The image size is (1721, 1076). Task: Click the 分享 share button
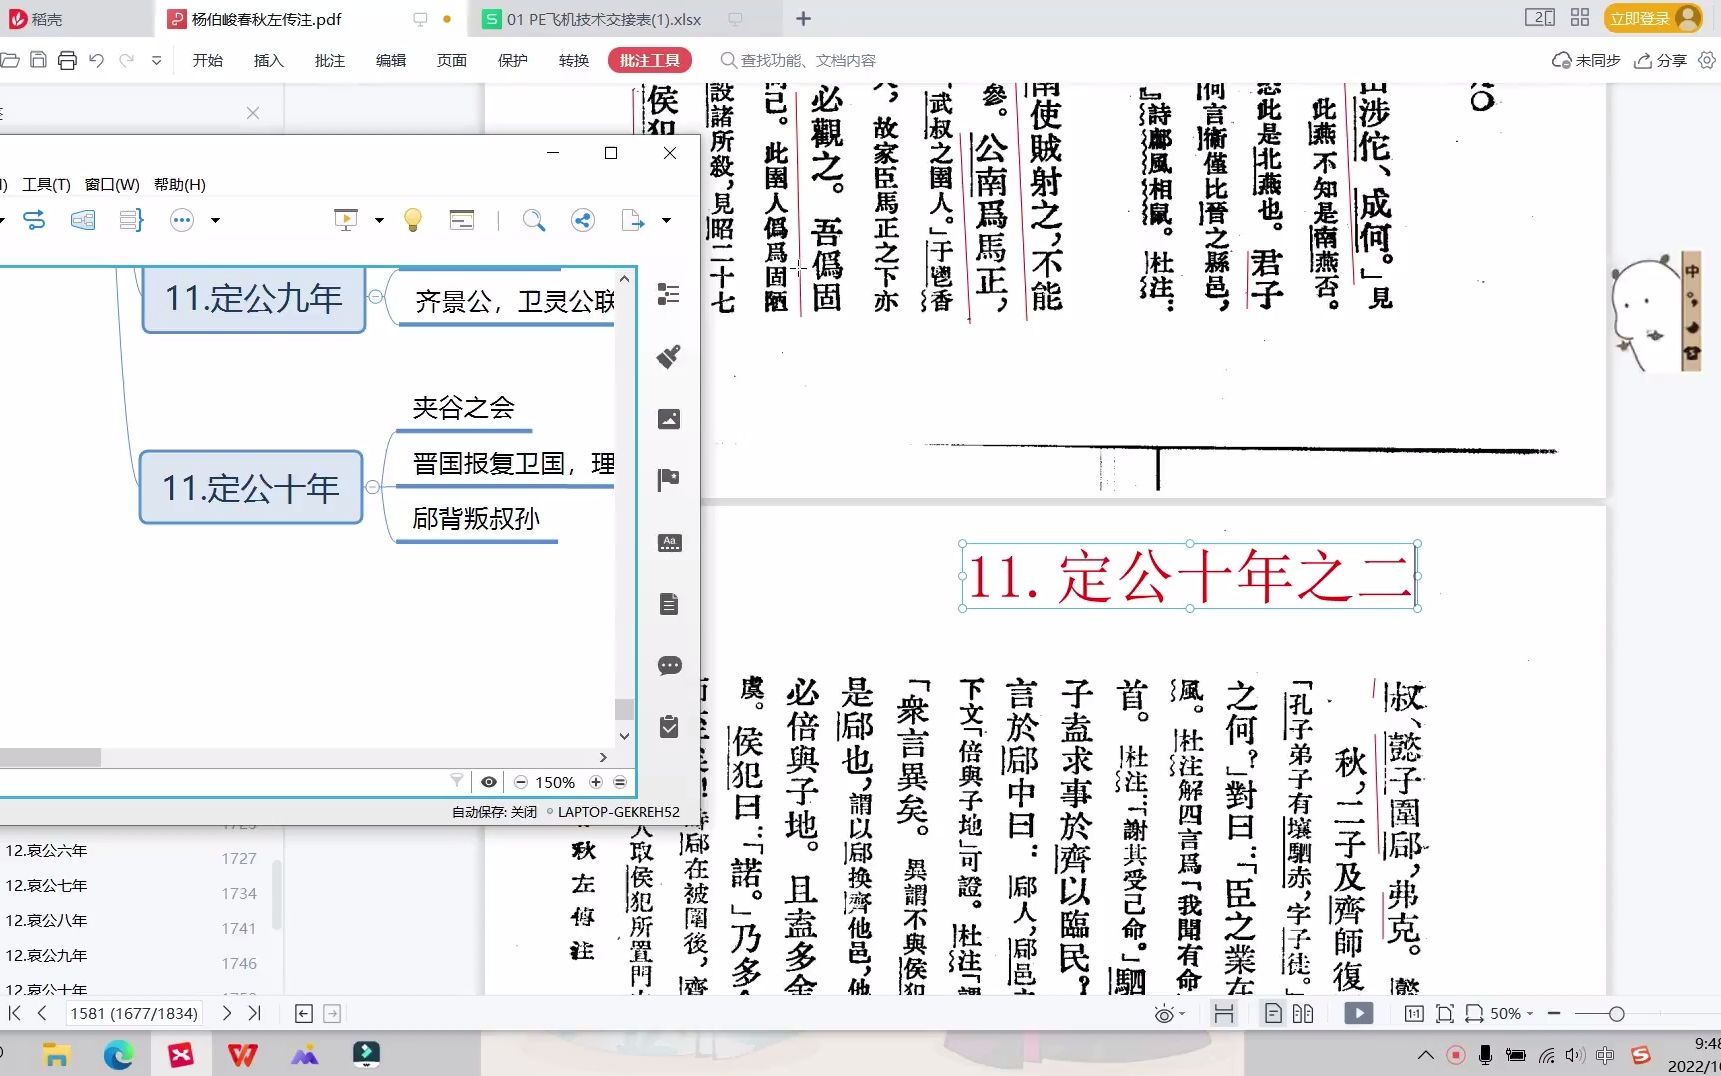click(1660, 60)
